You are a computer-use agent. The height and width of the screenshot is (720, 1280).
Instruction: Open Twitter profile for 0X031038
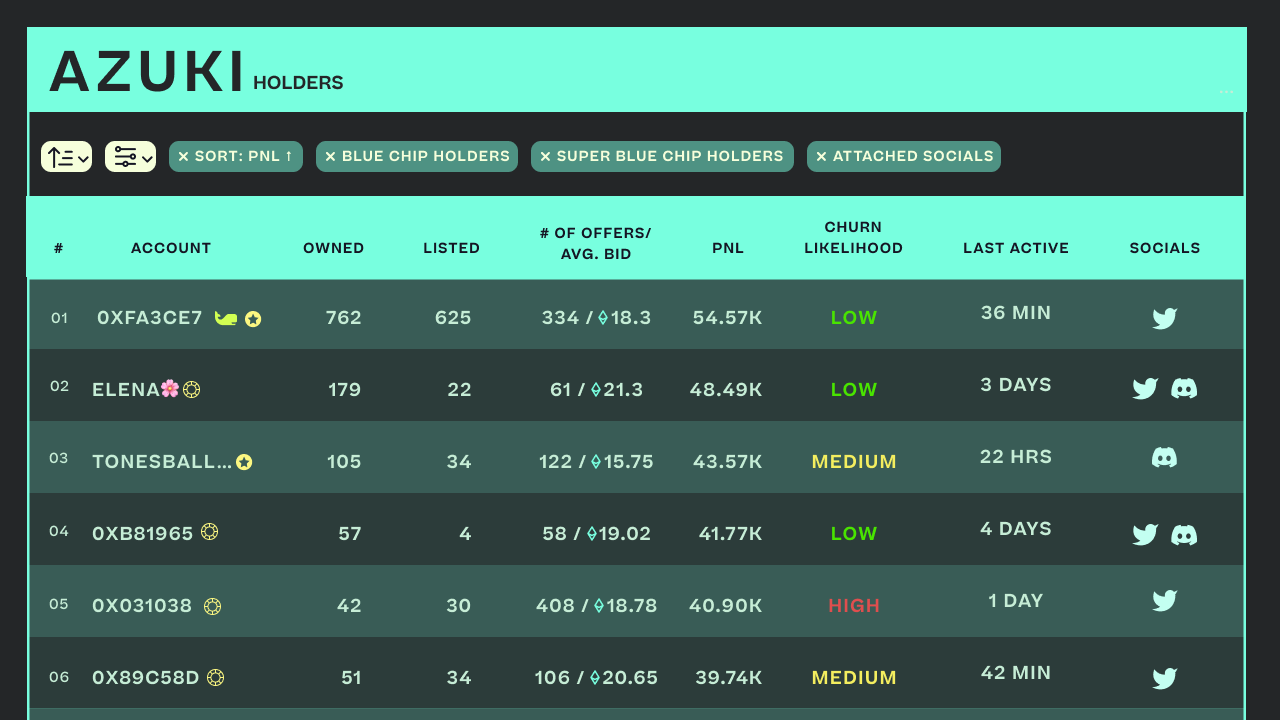click(1165, 600)
